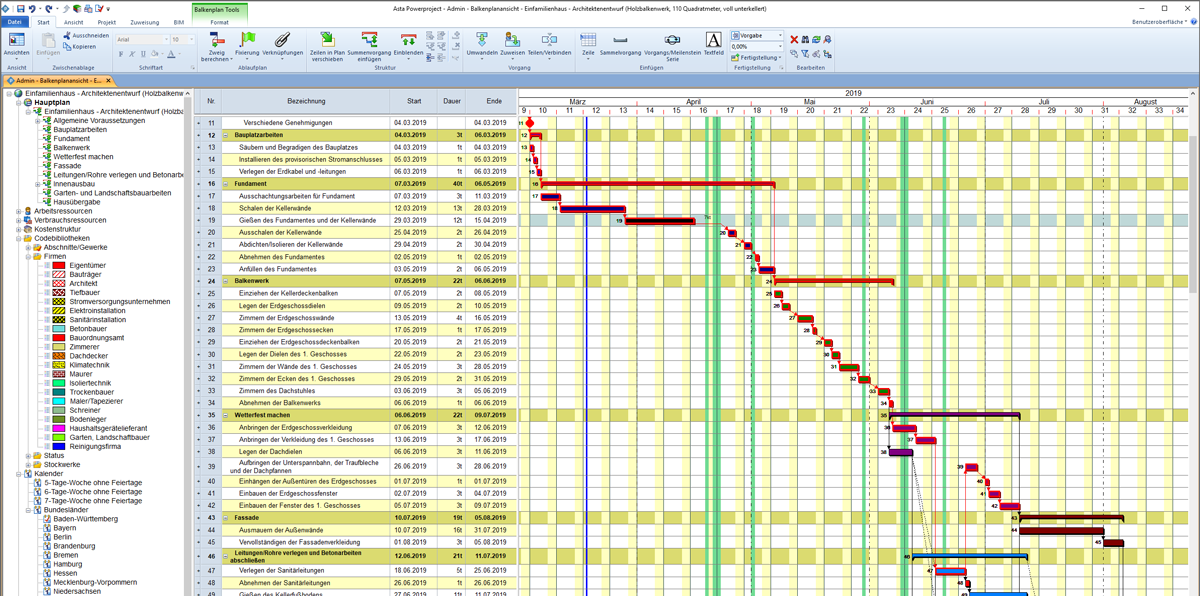Open the Verknüpfungen chain-link tool
Image resolution: width=1200 pixels, height=596 pixels.
(x=285, y=40)
